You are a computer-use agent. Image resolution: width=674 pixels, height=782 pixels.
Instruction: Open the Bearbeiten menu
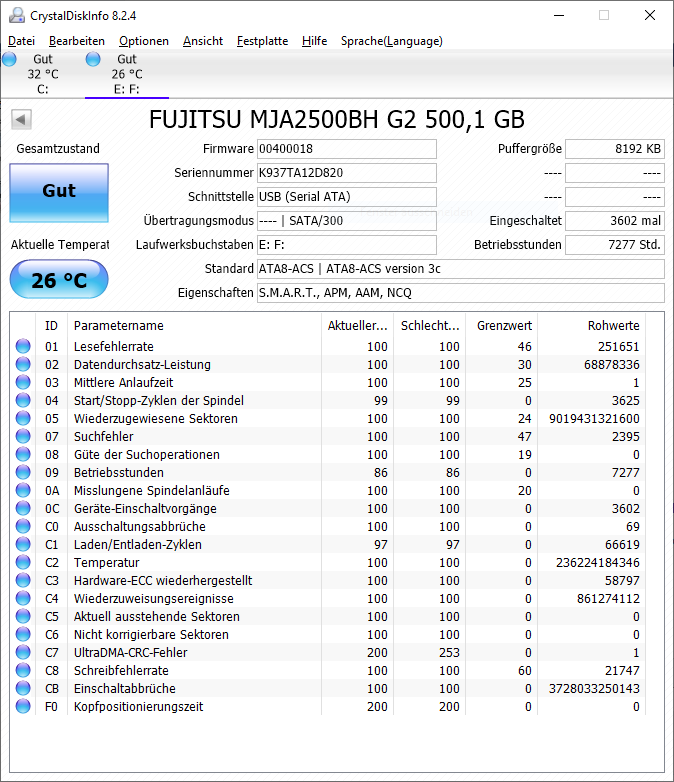tap(77, 41)
